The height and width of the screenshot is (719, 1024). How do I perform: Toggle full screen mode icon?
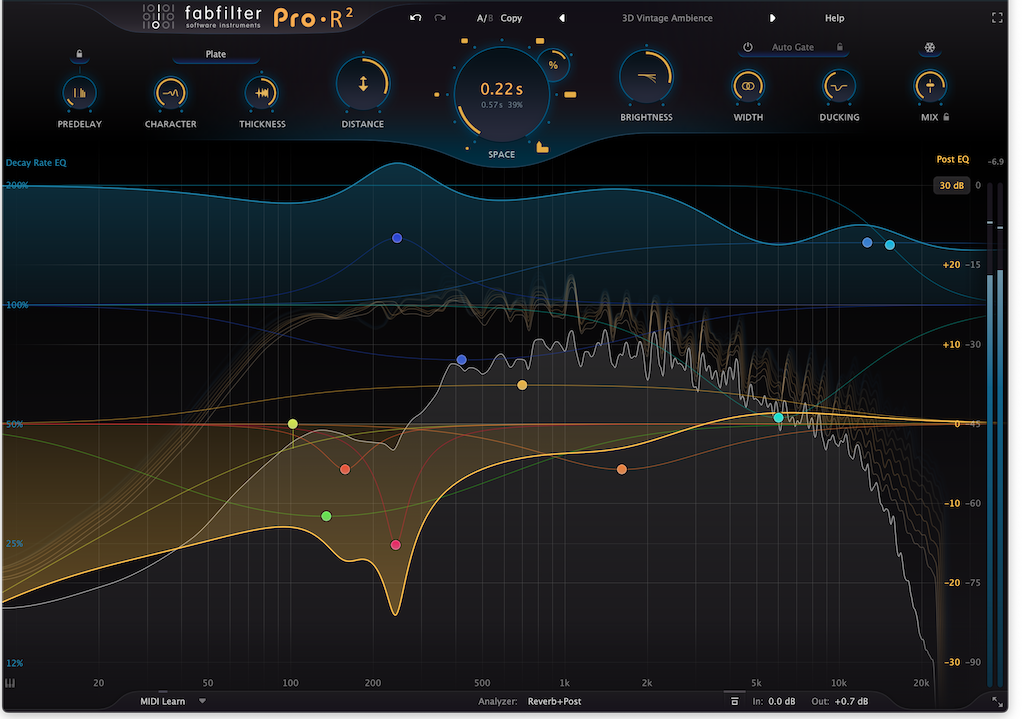click(997, 18)
